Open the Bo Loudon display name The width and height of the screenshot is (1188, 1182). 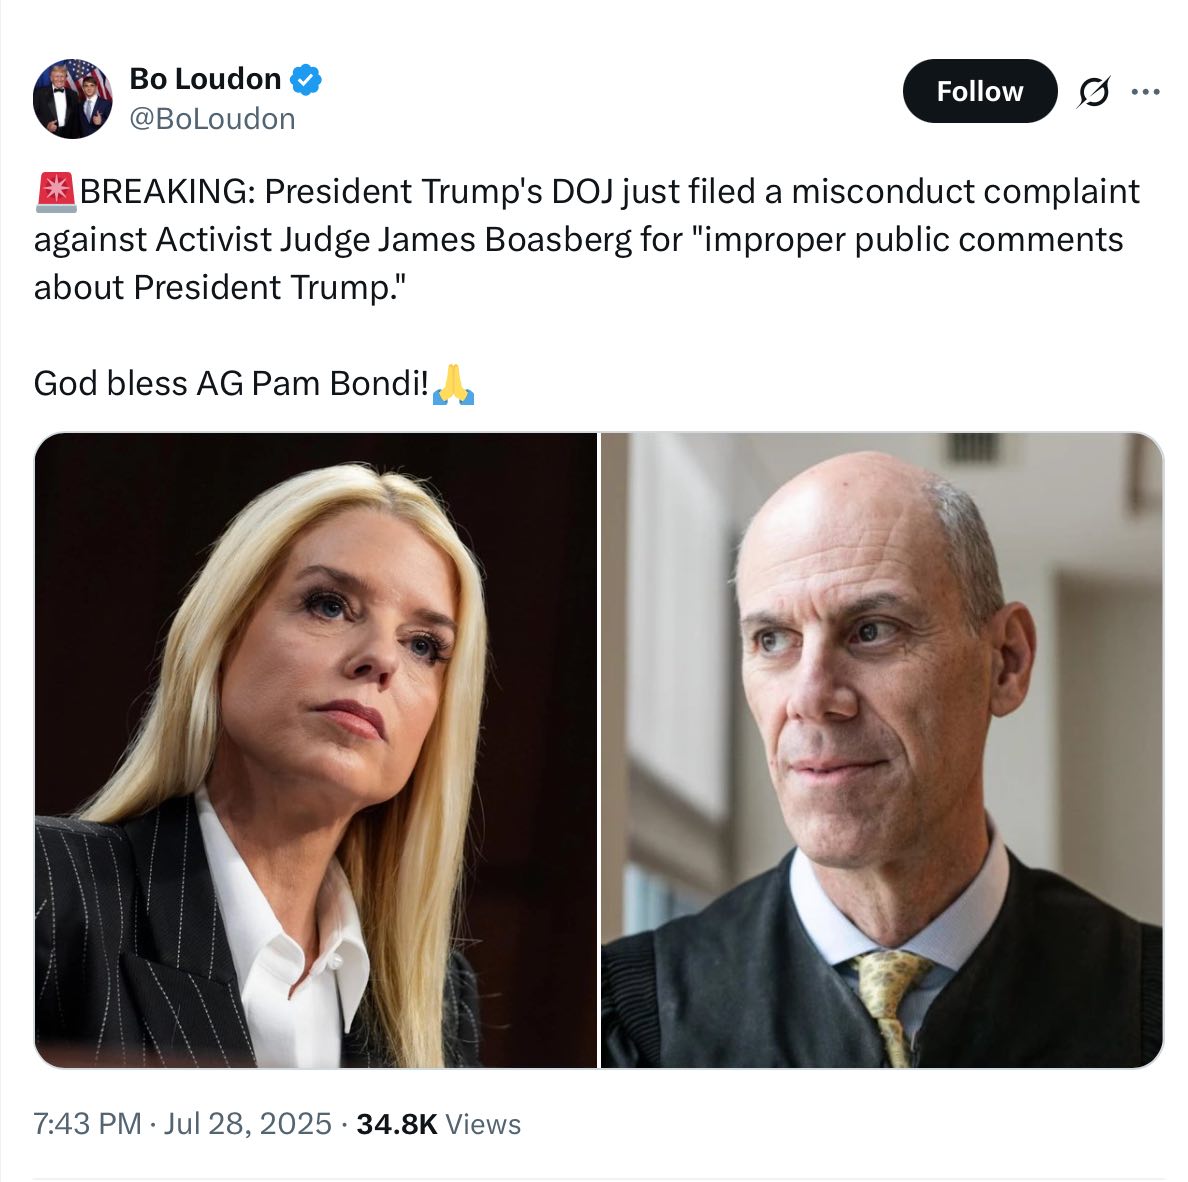[205, 79]
